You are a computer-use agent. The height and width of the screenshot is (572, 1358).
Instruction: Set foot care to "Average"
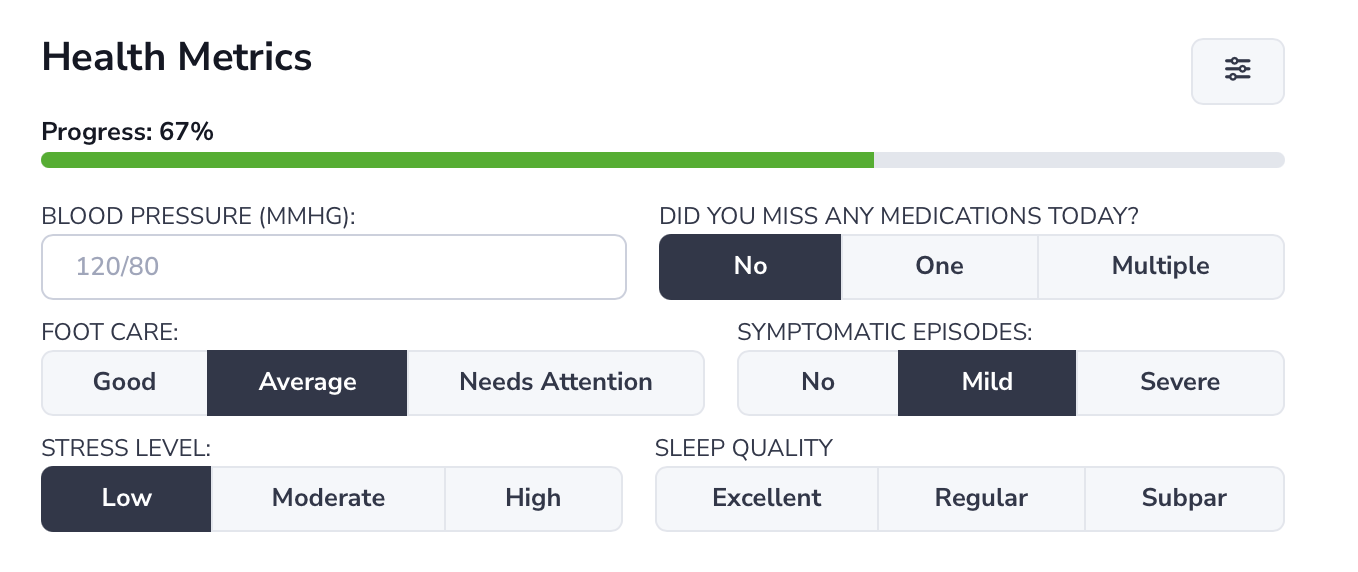coord(307,383)
